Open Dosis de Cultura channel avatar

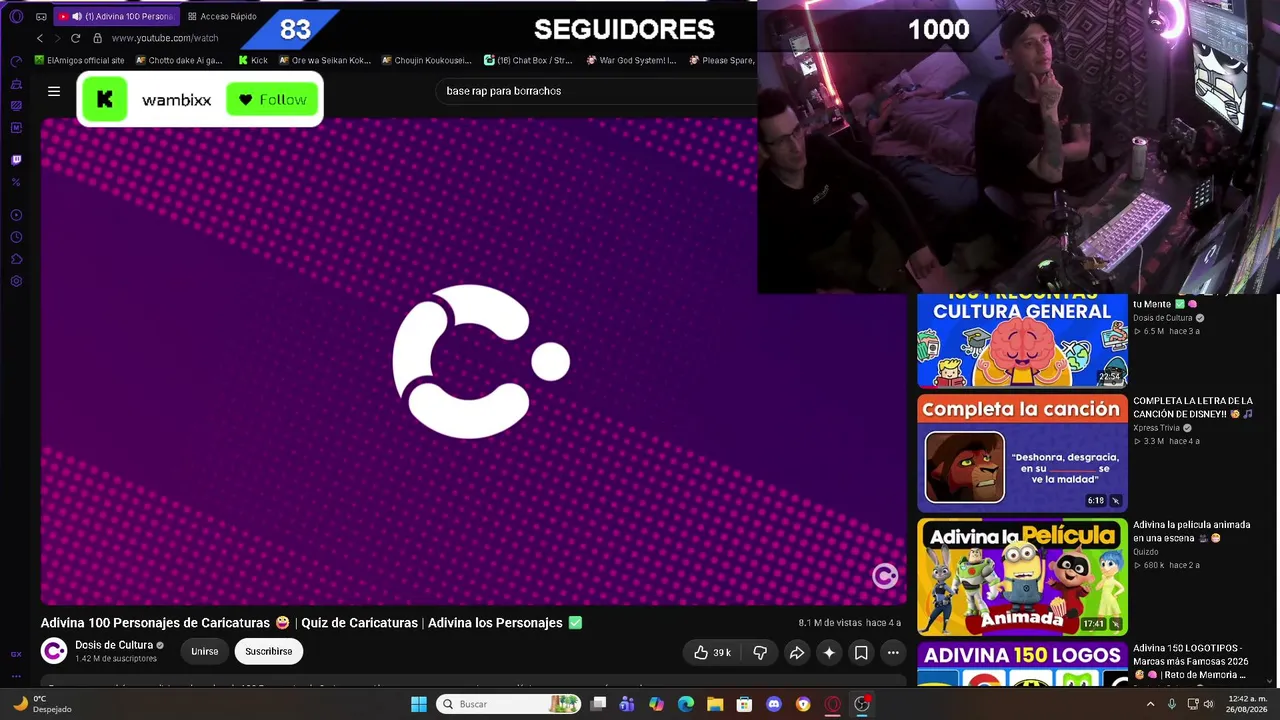[x=54, y=651]
